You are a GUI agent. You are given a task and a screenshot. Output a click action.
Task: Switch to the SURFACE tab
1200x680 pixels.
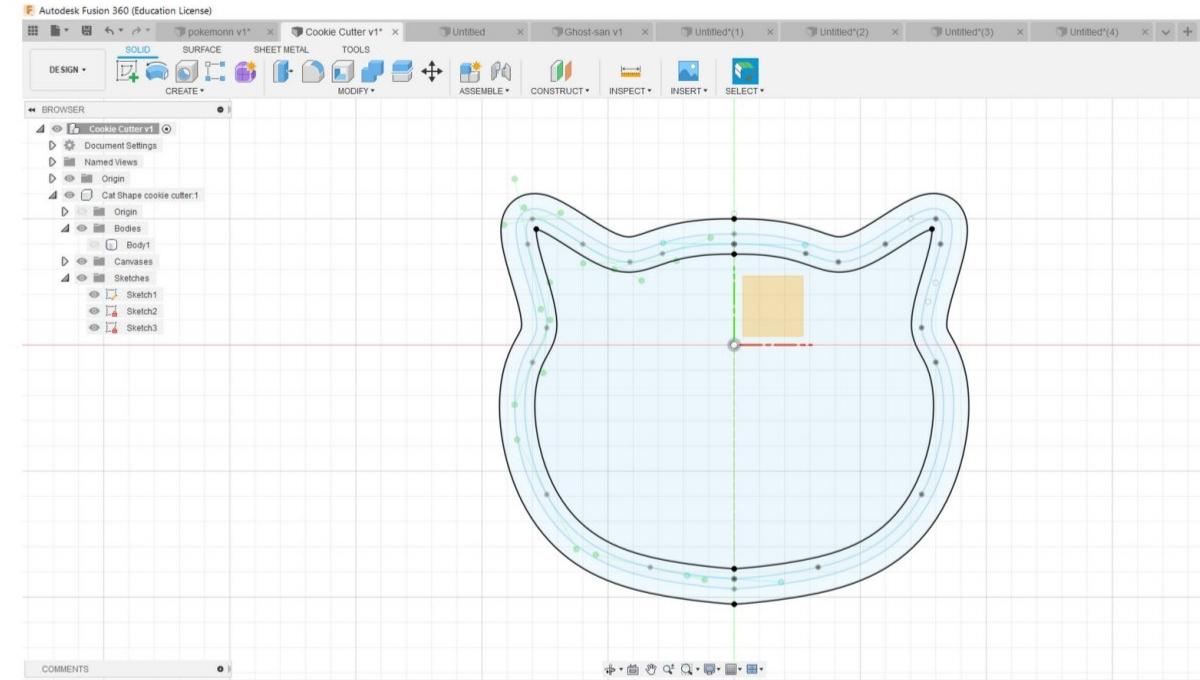click(201, 49)
